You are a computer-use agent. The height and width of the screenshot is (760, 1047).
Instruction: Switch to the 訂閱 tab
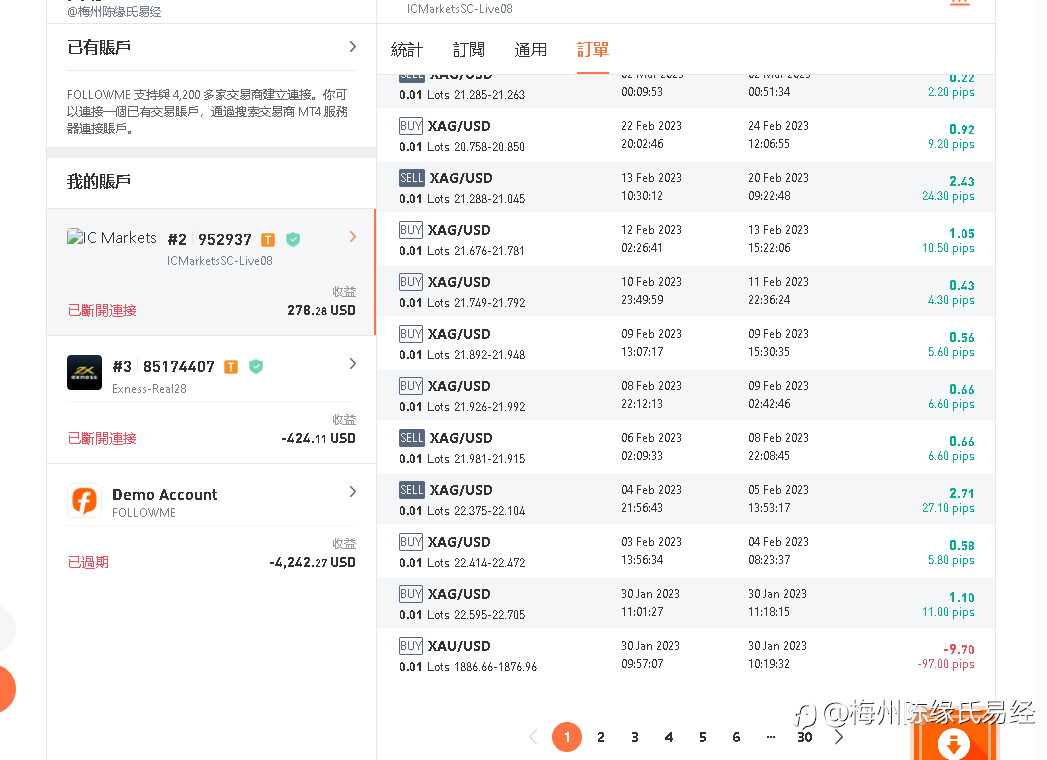click(x=469, y=49)
